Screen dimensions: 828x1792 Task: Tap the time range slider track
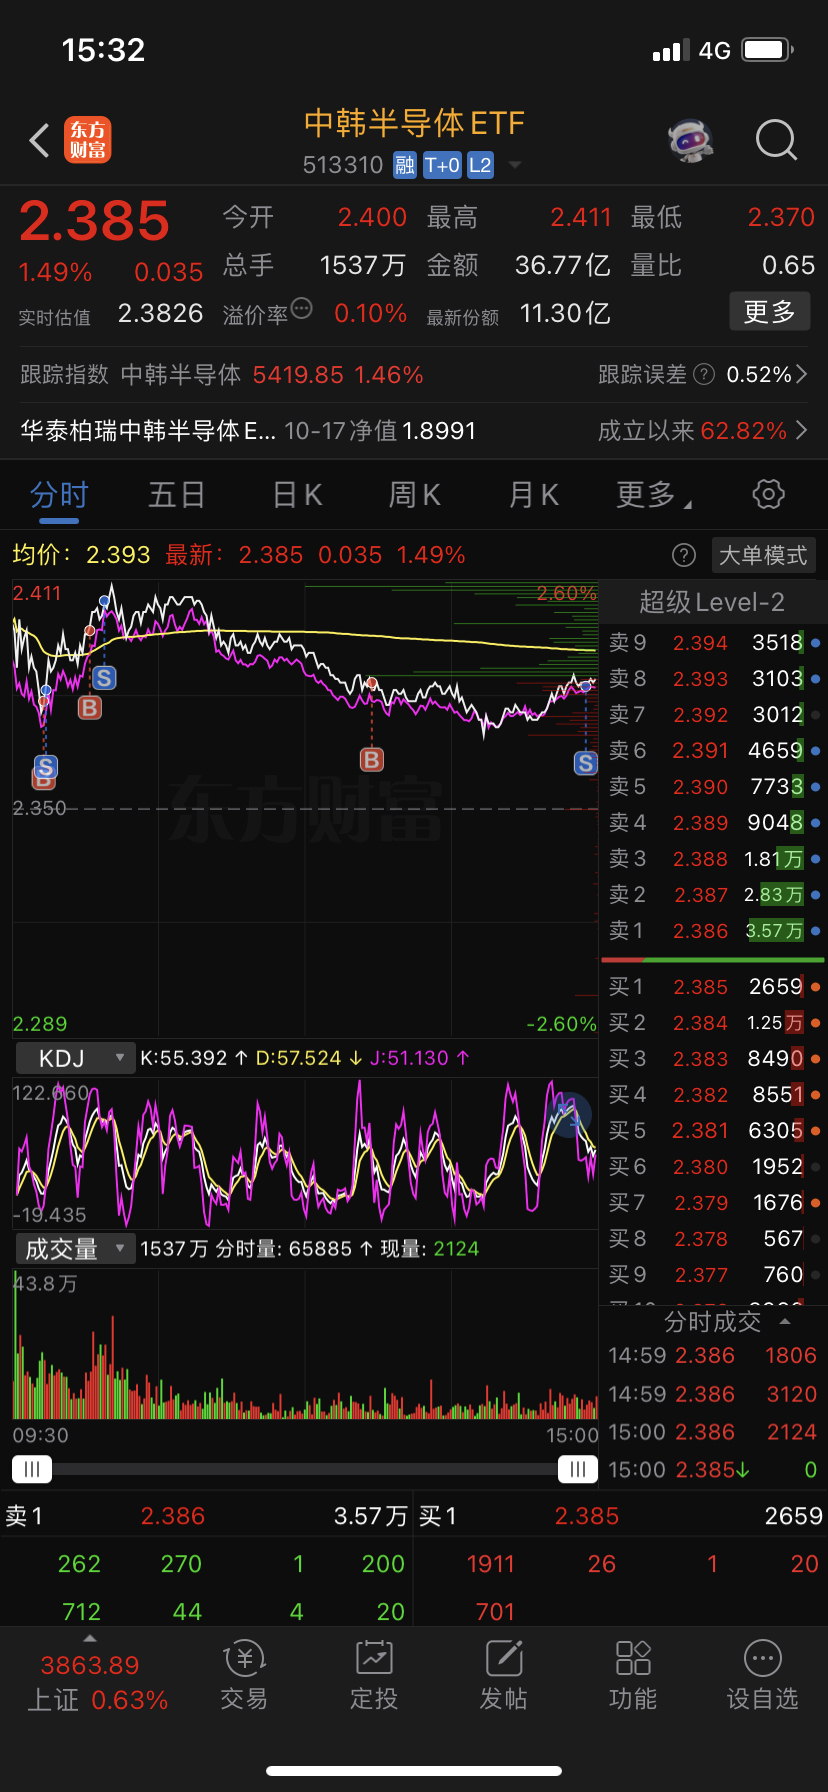[305, 1469]
